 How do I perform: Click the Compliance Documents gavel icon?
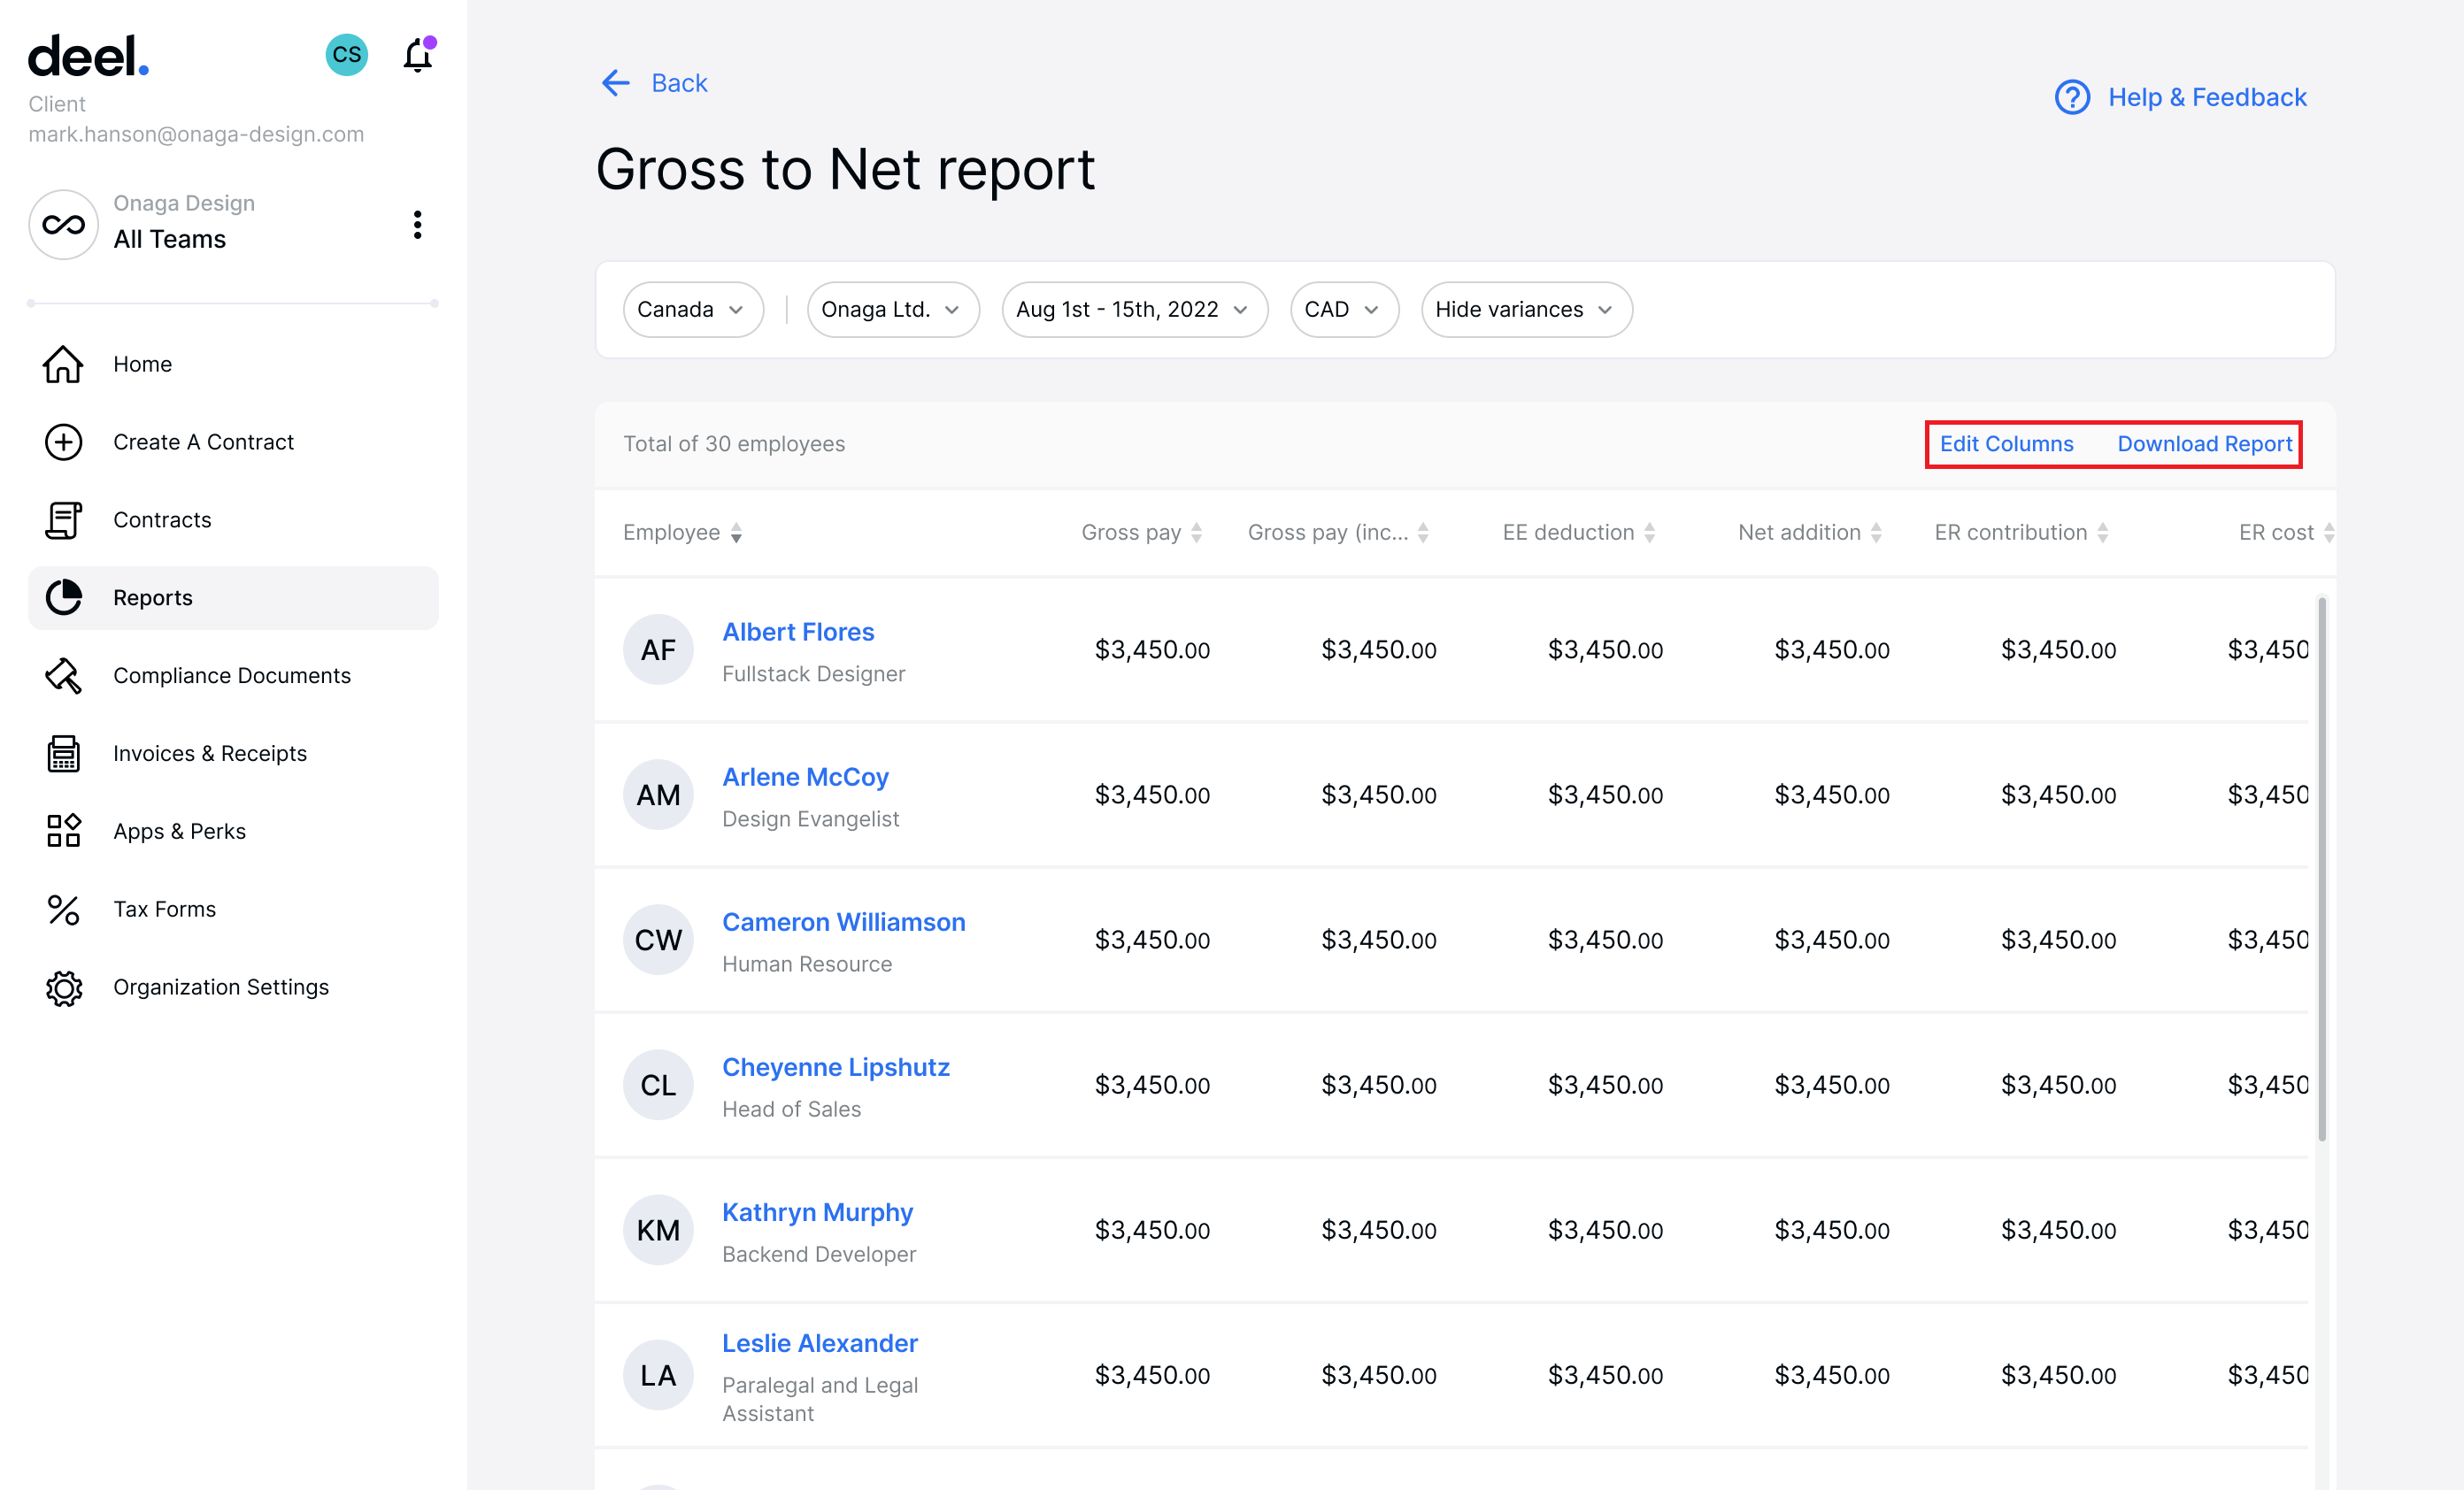point(63,675)
